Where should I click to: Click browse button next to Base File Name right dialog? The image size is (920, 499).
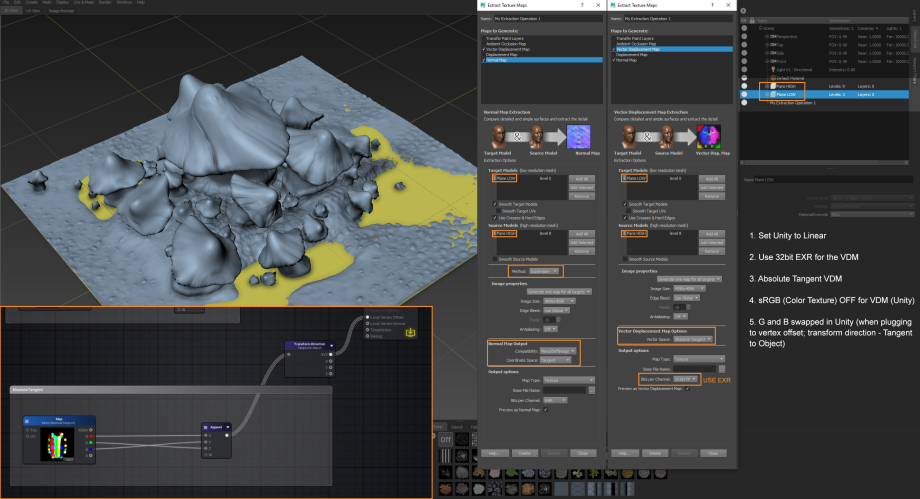pyautogui.click(x=722, y=369)
